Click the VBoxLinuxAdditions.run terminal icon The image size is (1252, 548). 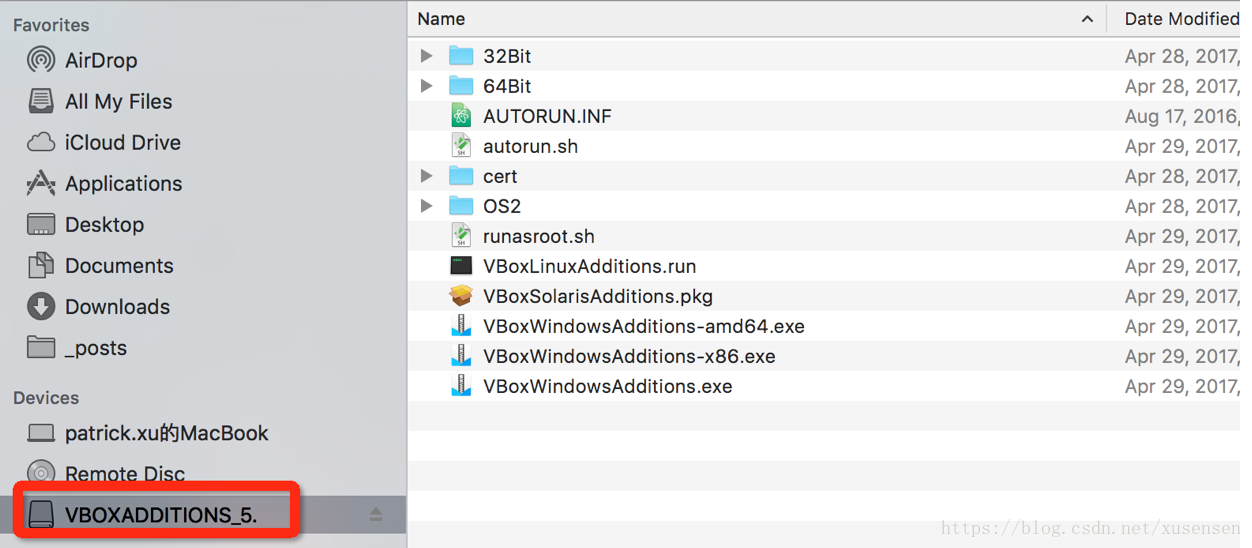(461, 266)
